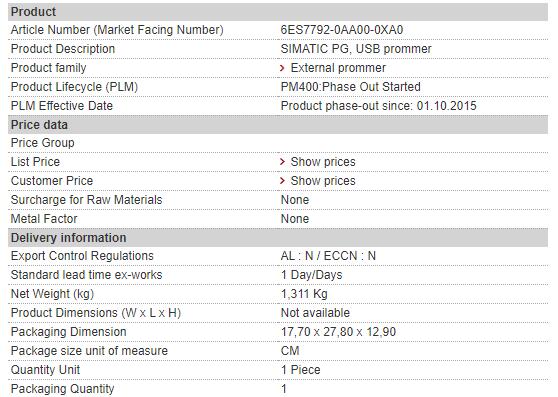Screen dimensions: 558x397
Task: Click the red chevron beside External prommer
Action: (283, 68)
